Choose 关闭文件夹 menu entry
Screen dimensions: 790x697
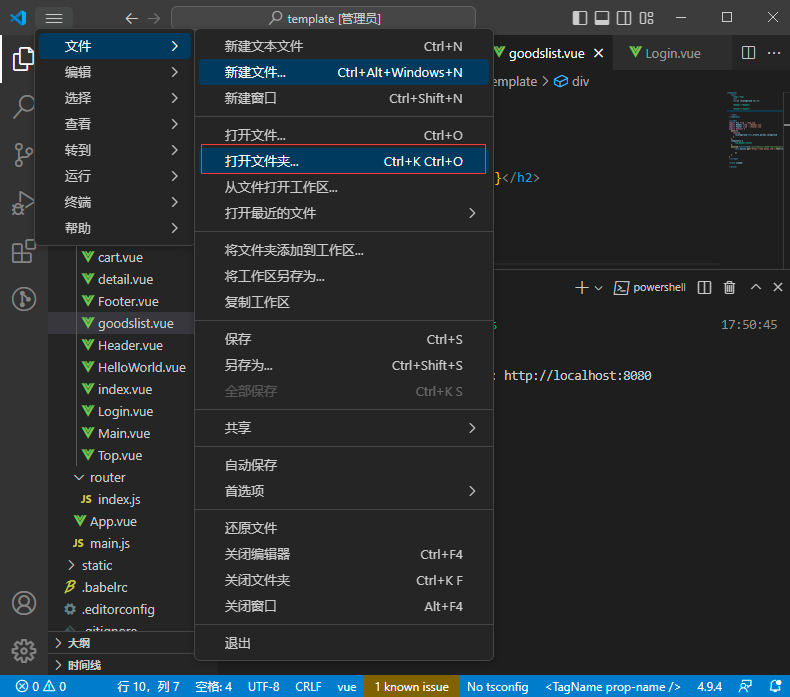tap(344, 580)
